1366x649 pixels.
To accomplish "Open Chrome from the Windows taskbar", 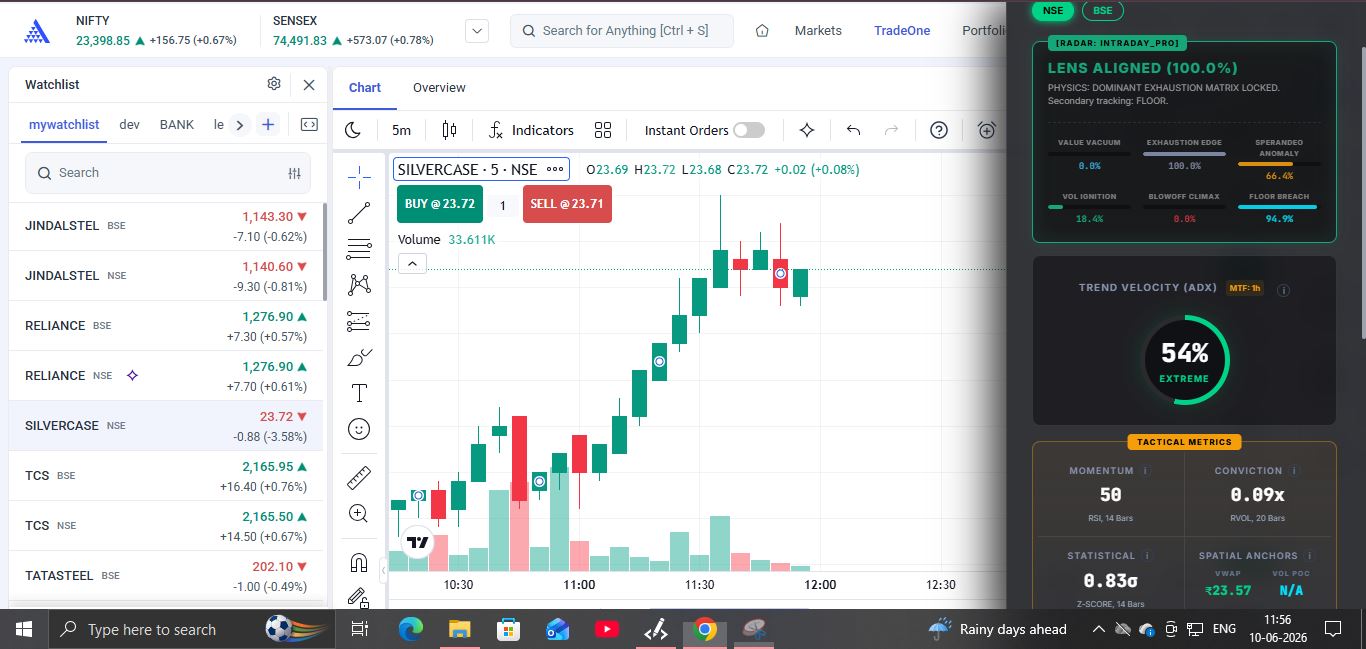I will click(705, 629).
